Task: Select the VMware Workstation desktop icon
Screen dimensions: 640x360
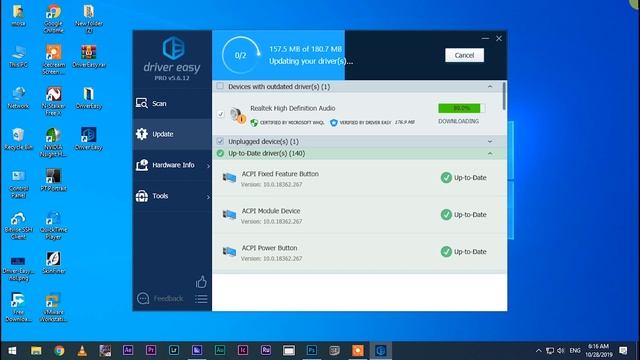Action: [x=53, y=307]
